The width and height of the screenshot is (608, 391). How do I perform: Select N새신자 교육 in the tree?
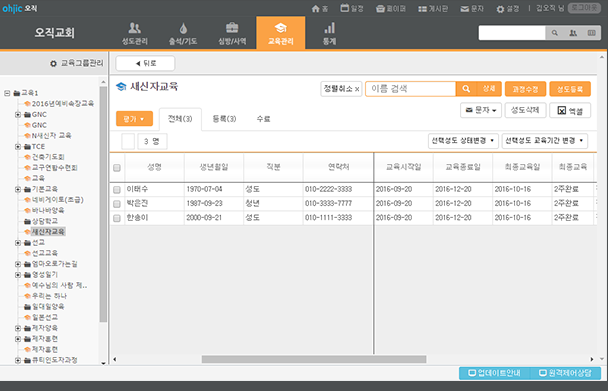pos(51,136)
